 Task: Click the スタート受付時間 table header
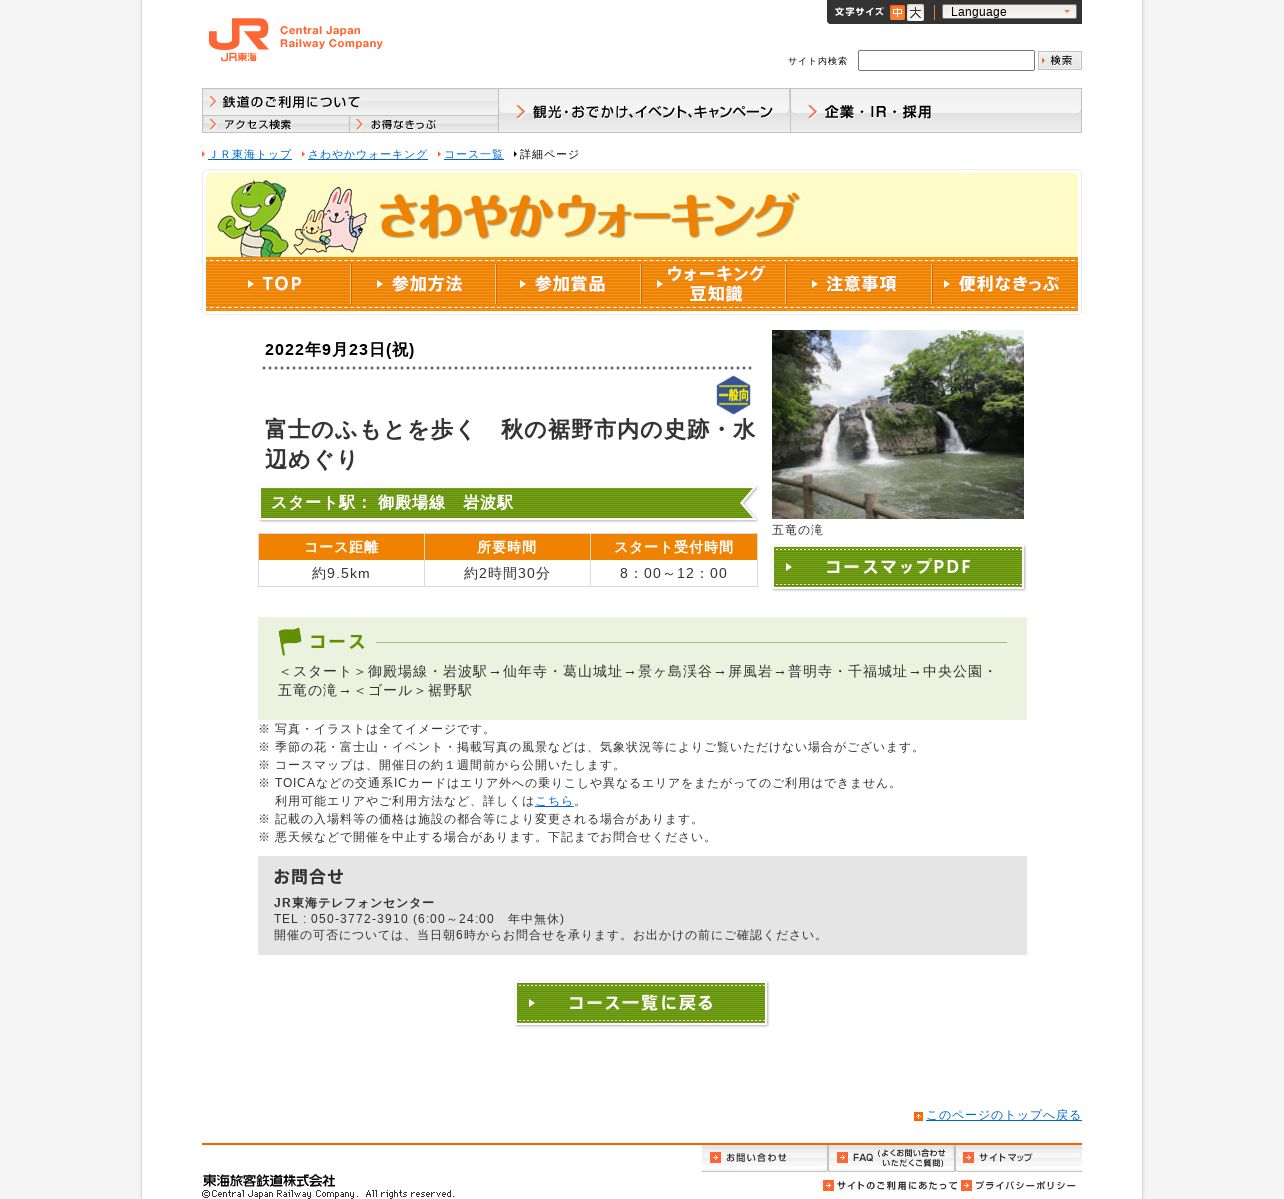pos(674,547)
